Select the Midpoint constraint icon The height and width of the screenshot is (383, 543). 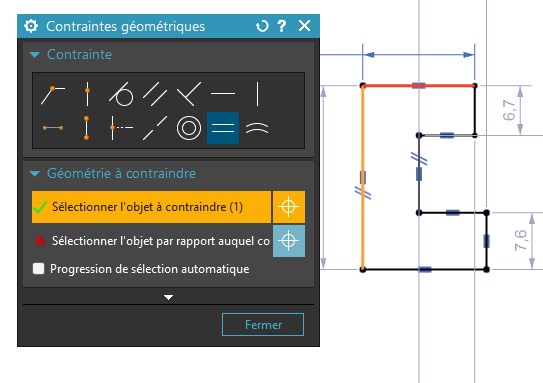(121, 128)
